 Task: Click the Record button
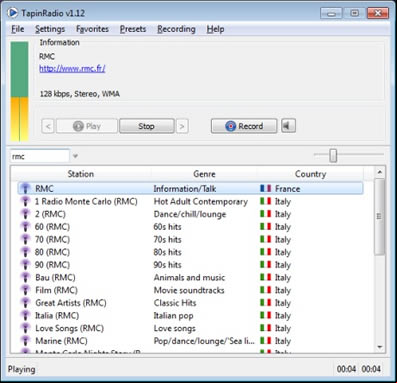click(244, 126)
